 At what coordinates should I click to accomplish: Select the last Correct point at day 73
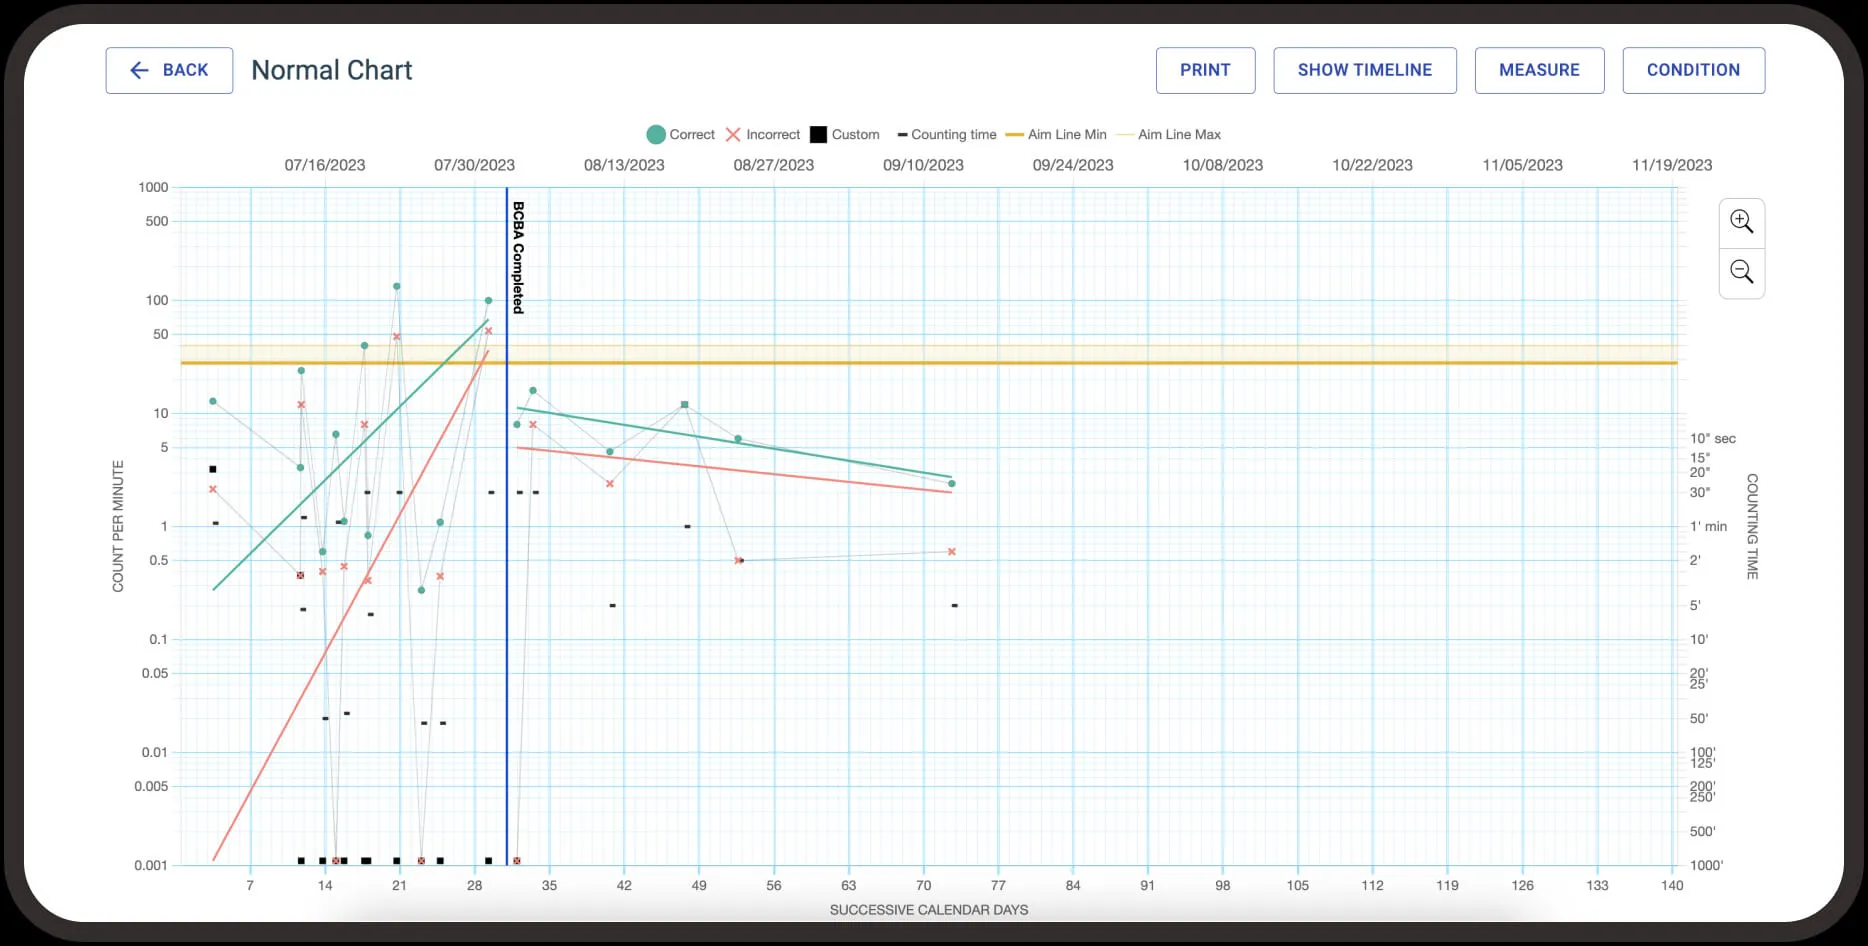(952, 484)
